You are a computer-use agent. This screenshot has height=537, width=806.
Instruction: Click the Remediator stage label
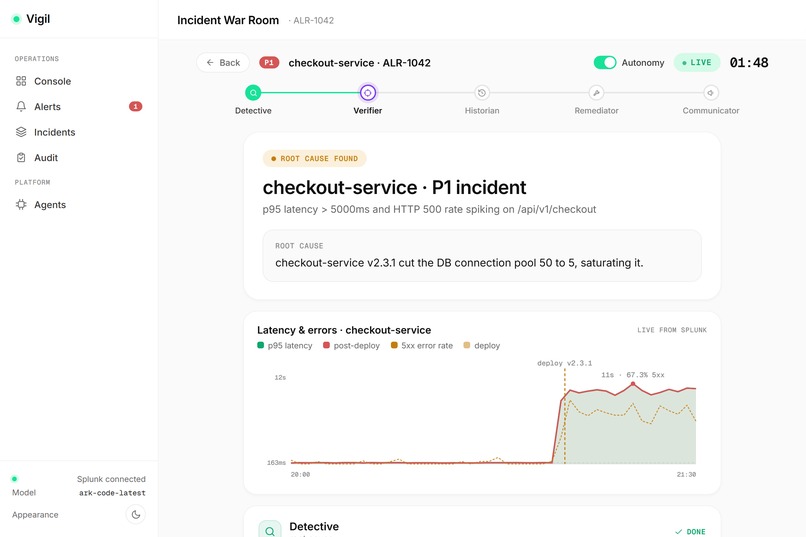pyautogui.click(x=596, y=110)
